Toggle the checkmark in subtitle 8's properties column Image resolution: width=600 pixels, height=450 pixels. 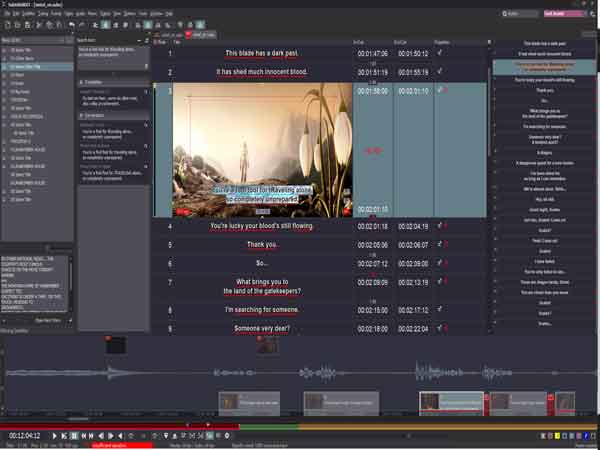pyautogui.click(x=439, y=309)
